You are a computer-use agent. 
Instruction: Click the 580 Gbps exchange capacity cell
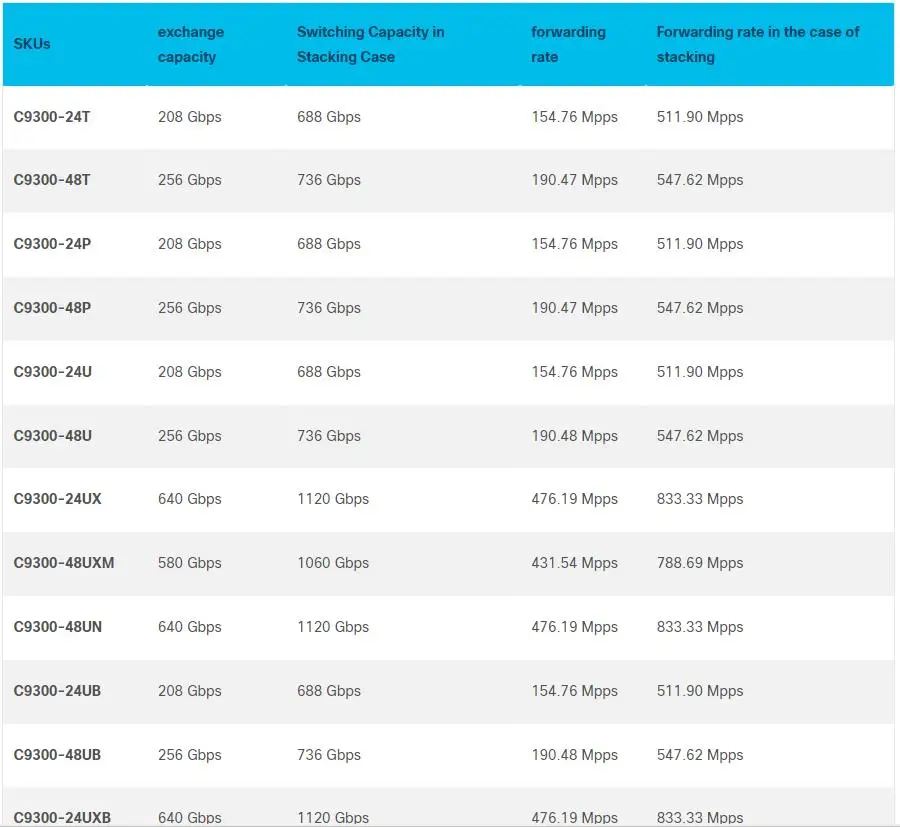189,563
